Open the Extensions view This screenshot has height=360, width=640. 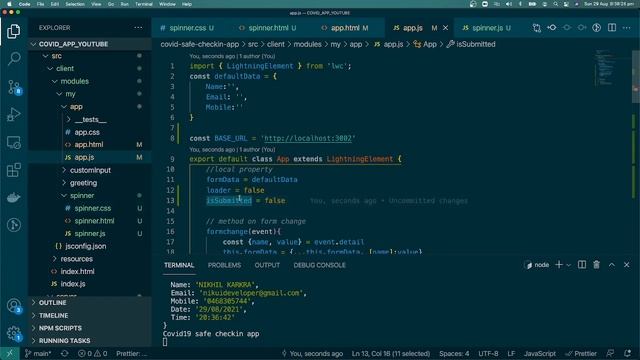tap(13, 170)
